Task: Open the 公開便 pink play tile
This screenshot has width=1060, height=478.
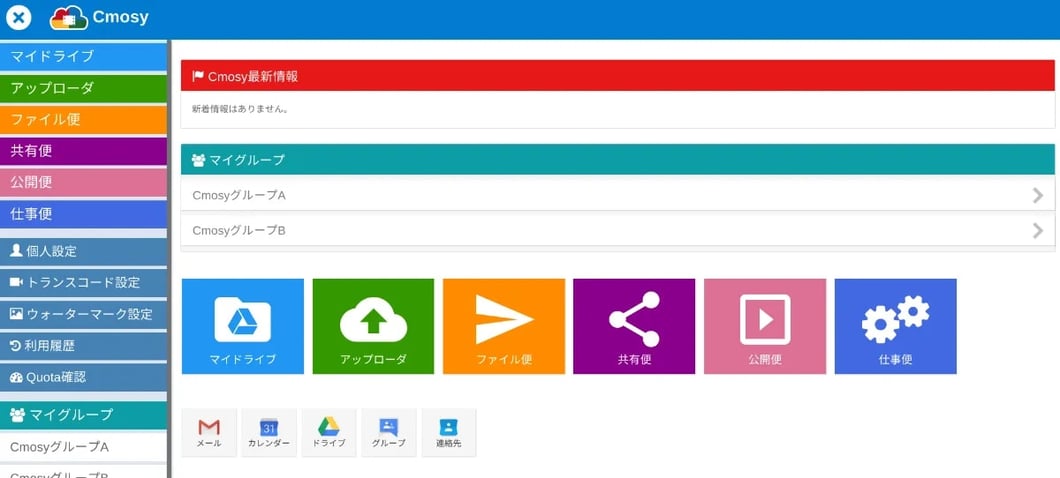Action: (x=765, y=326)
